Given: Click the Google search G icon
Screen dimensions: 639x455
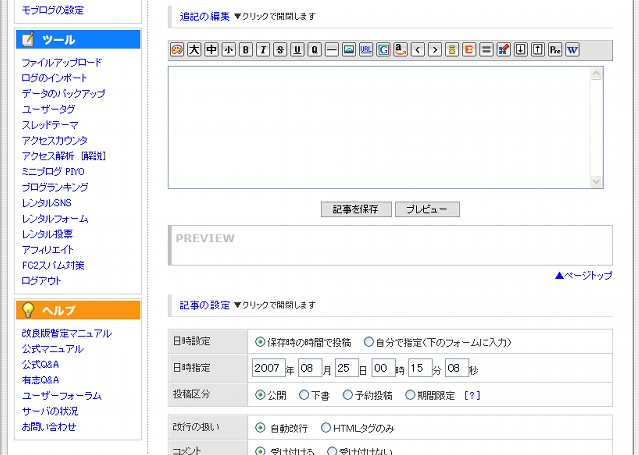Looking at the screenshot, I should tap(383, 50).
